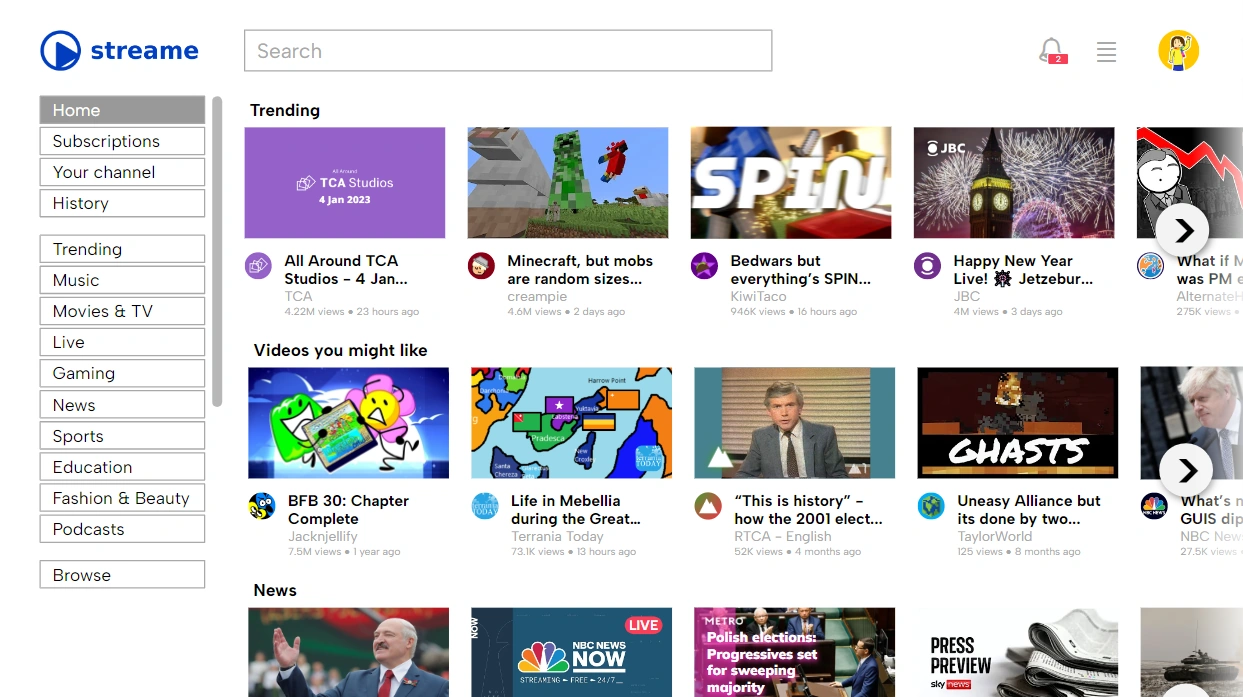Screen dimensions: 1243x697
Task: Click the 'Jacknjellify' channel name
Action: coord(323,537)
